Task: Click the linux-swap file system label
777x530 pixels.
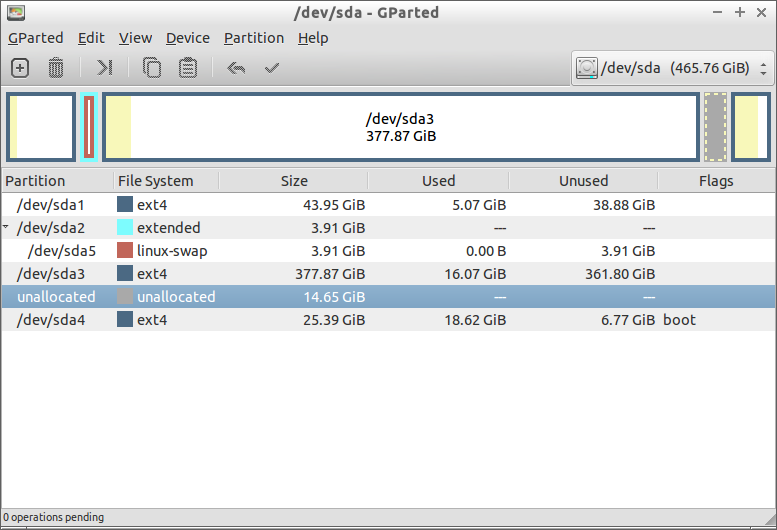Action: tap(172, 251)
